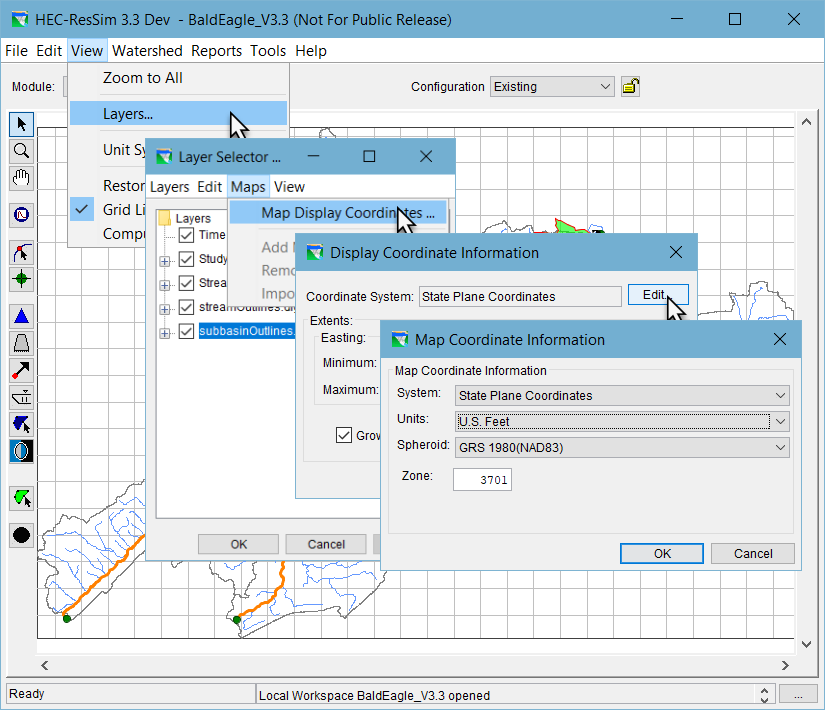Click OK in the Layer Selector window

[238, 544]
